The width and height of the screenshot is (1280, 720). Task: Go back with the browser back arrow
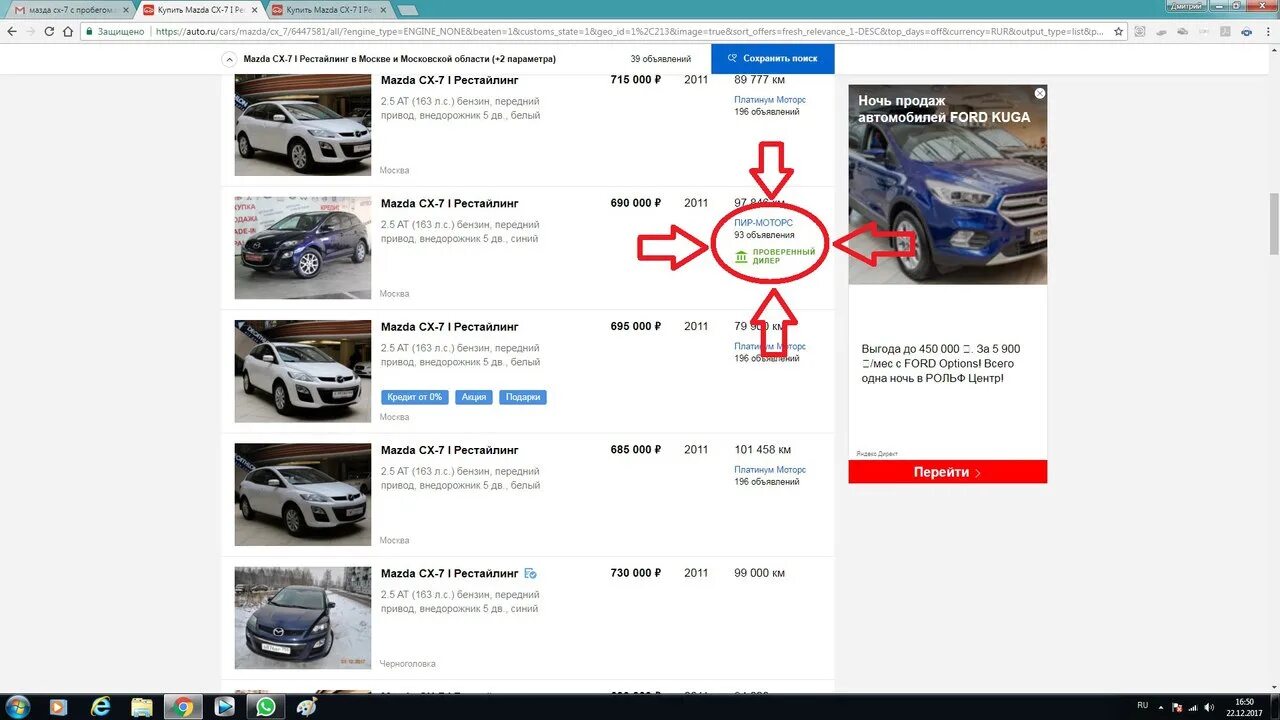(x=12, y=31)
